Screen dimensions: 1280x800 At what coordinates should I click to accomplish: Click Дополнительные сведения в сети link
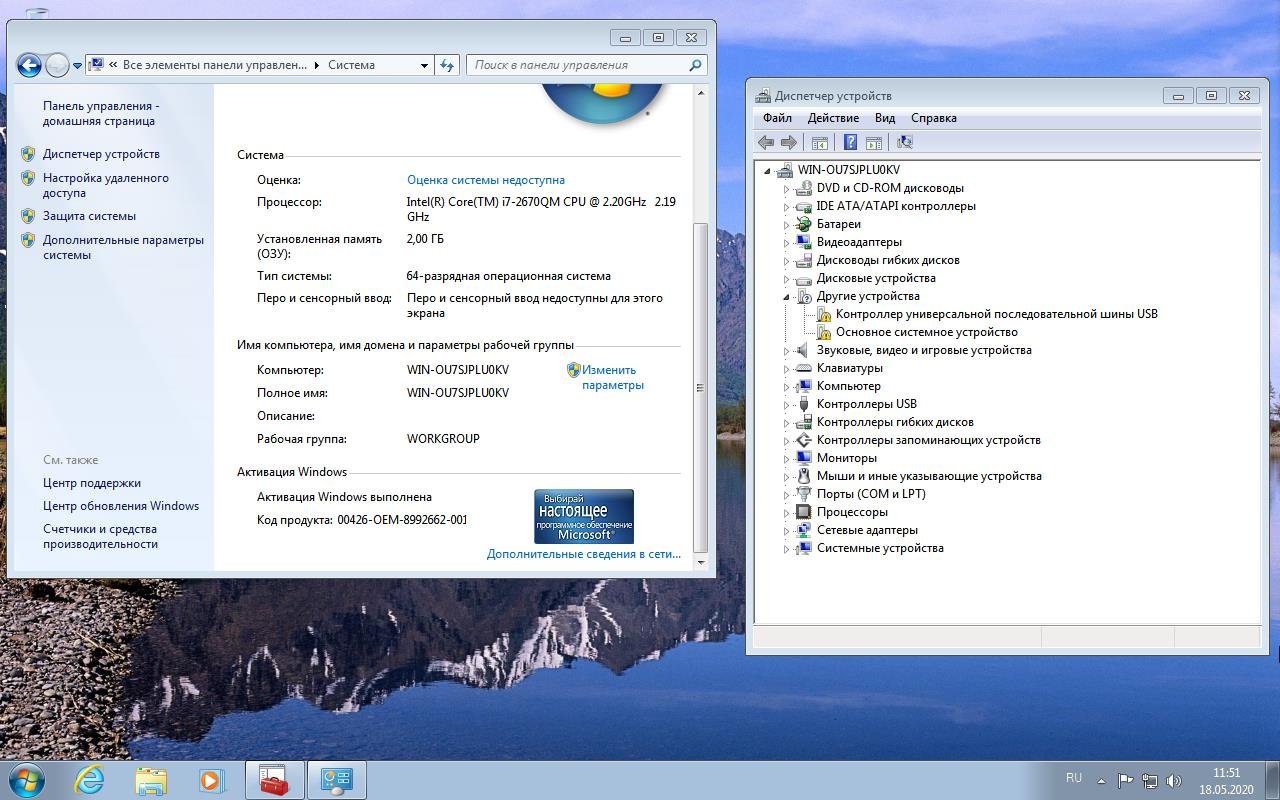584,554
